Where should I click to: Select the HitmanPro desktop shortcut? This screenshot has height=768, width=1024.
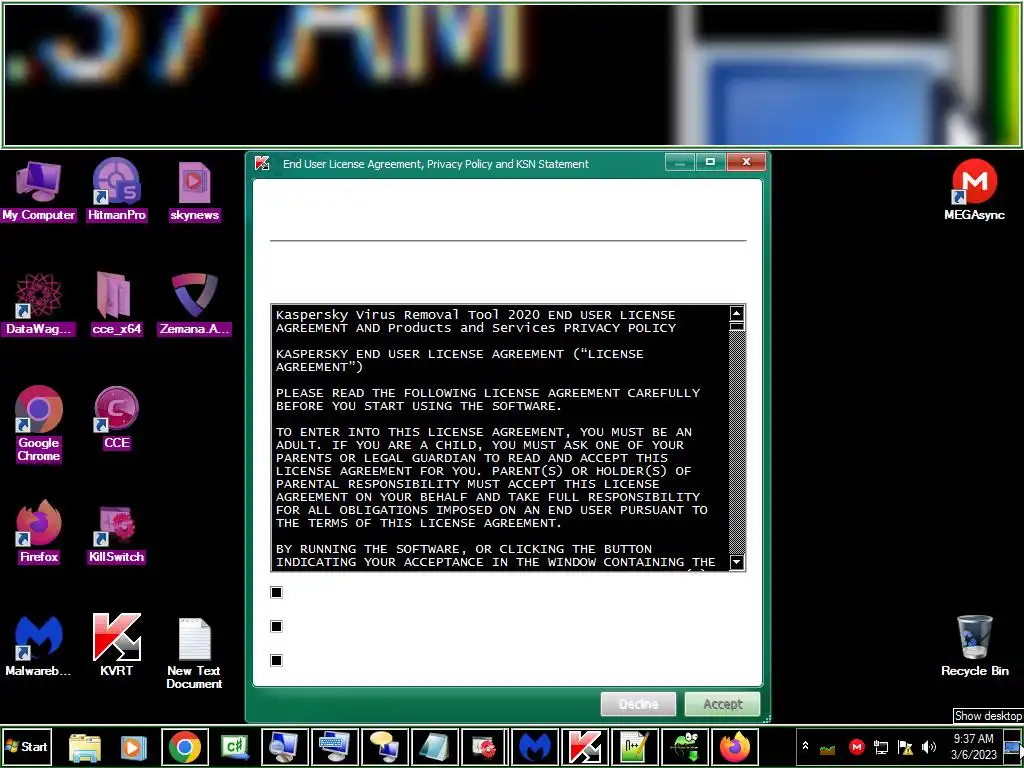click(x=116, y=191)
